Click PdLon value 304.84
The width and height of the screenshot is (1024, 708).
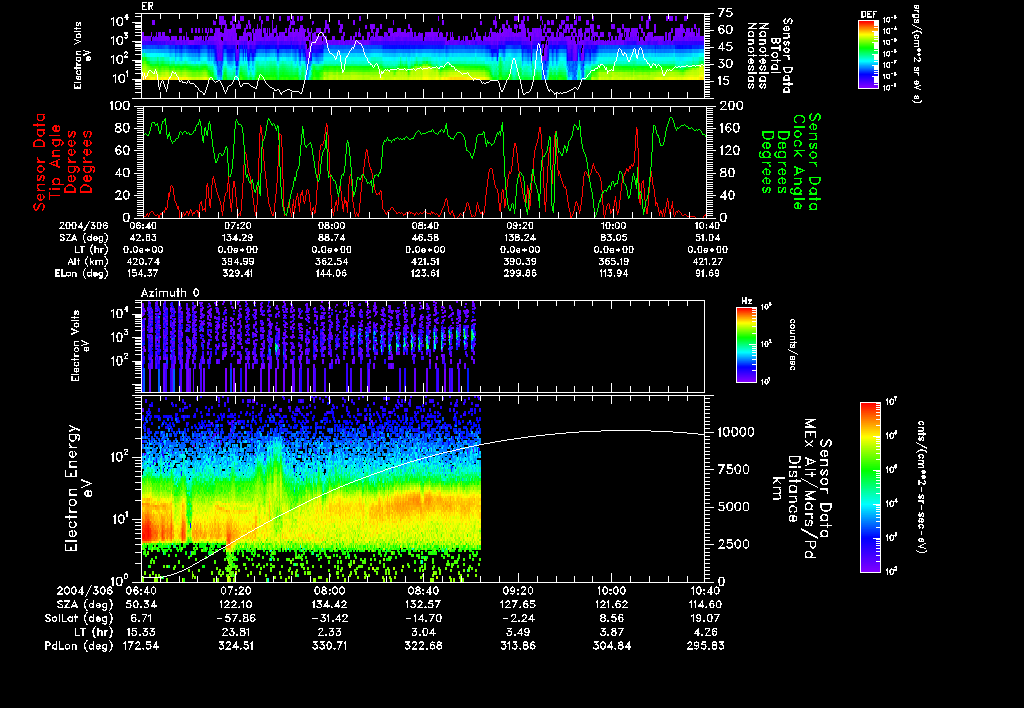[x=612, y=646]
